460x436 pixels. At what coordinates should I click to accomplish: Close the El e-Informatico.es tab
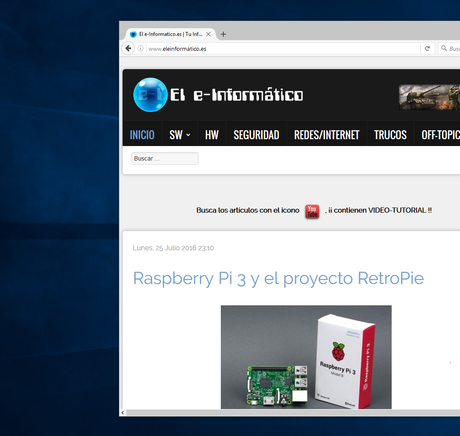point(208,34)
